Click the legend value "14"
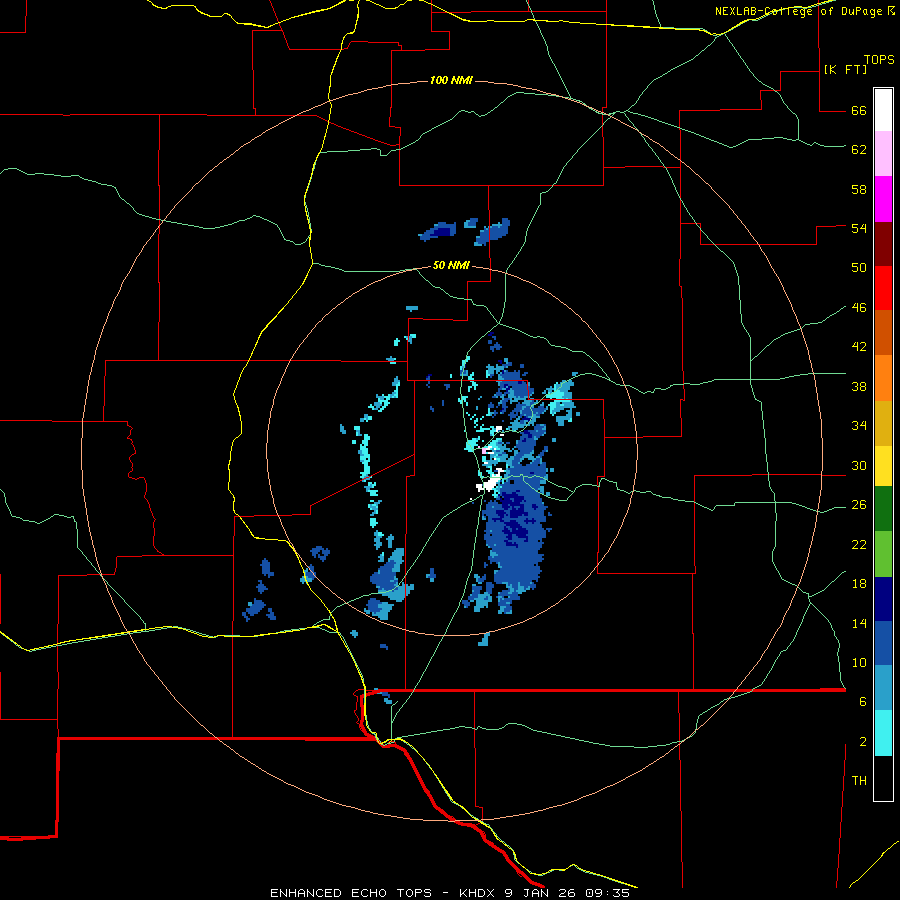Viewport: 900px width, 900px height. [859, 623]
